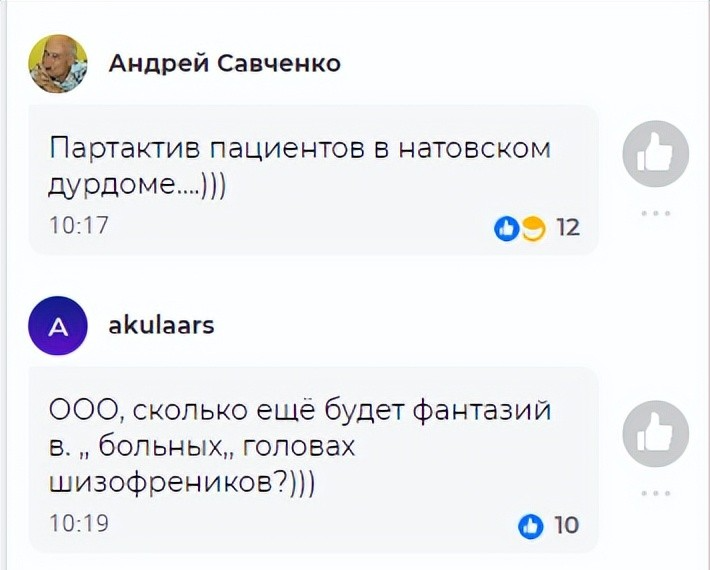Show reactions list via count 12
The width and height of the screenshot is (710, 570).
pos(567,228)
